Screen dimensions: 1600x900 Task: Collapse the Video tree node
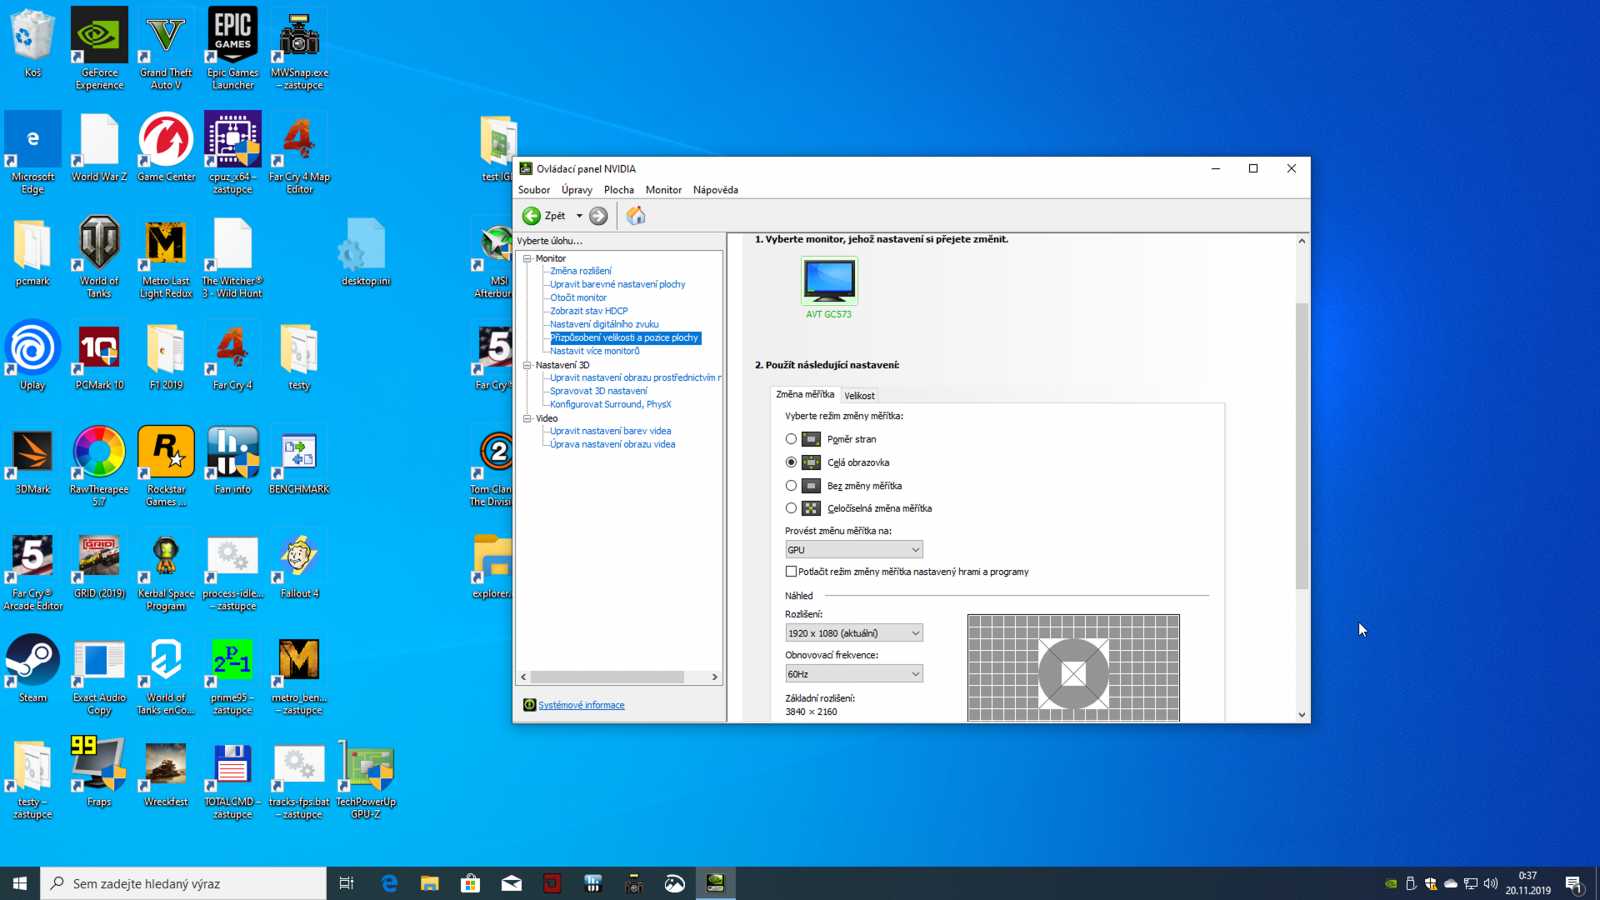tap(527, 418)
